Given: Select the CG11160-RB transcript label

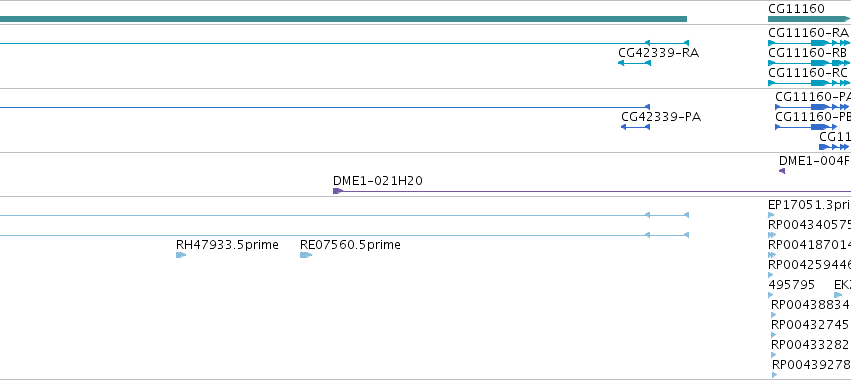Looking at the screenshot, I should pos(808,53).
